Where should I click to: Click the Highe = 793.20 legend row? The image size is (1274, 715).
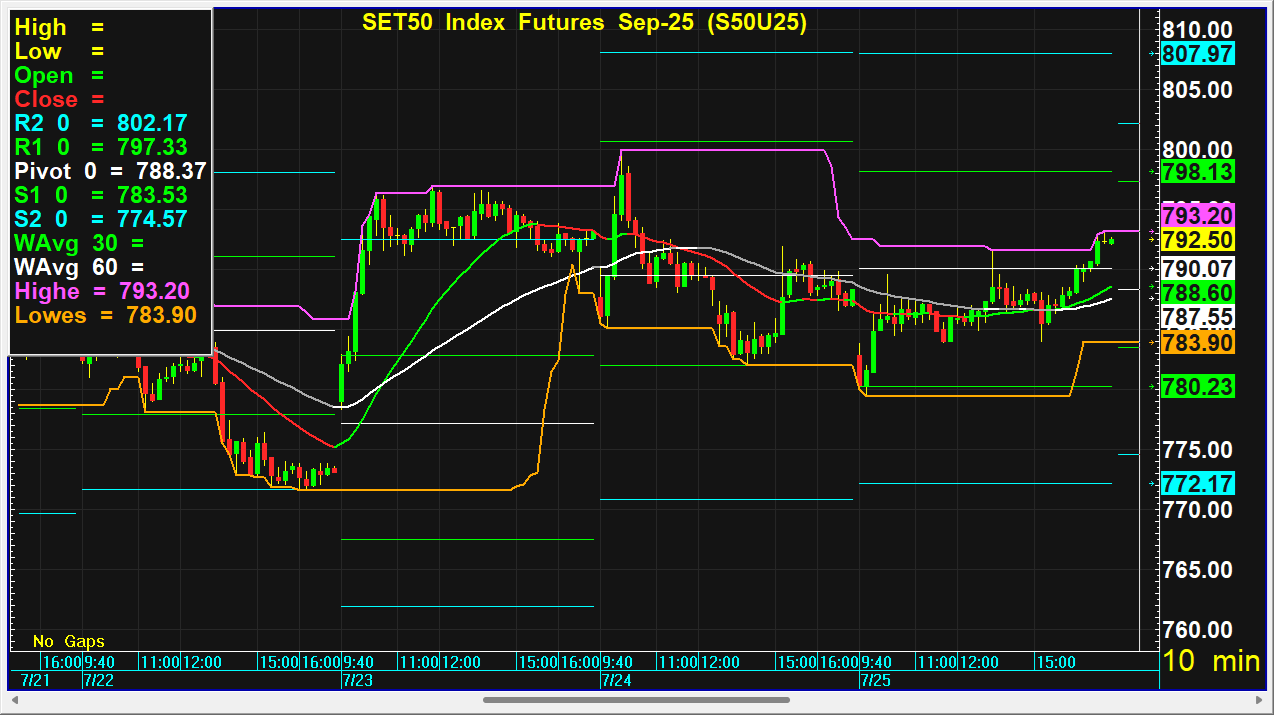coord(102,291)
